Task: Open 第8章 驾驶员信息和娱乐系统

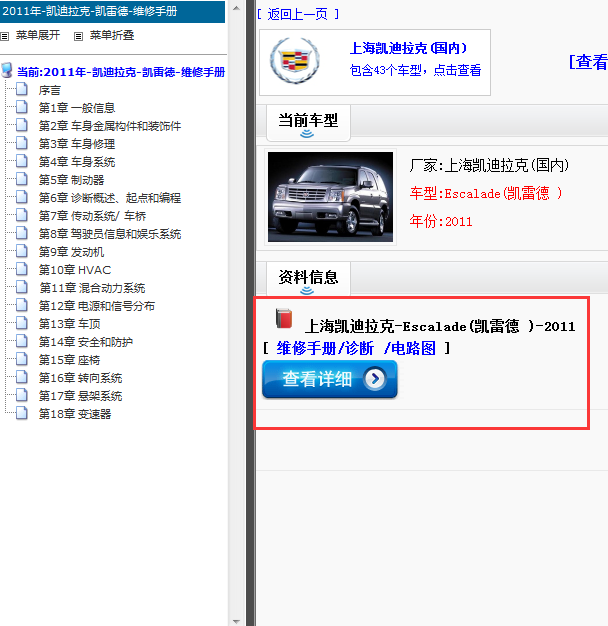Action: (110, 234)
